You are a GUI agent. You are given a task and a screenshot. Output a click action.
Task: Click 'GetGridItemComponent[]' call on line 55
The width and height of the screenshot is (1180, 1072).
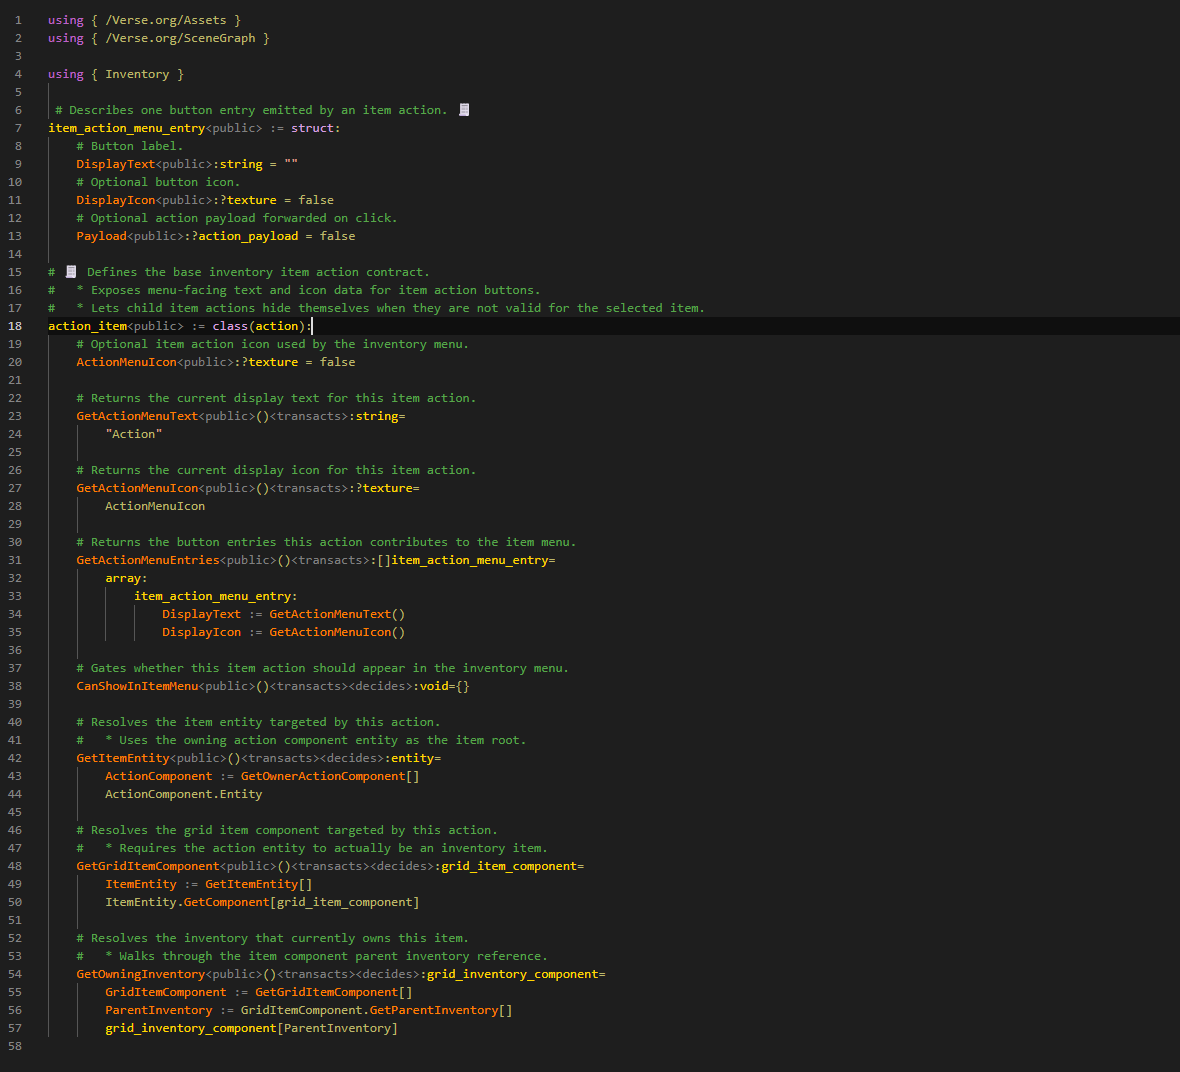(x=334, y=993)
